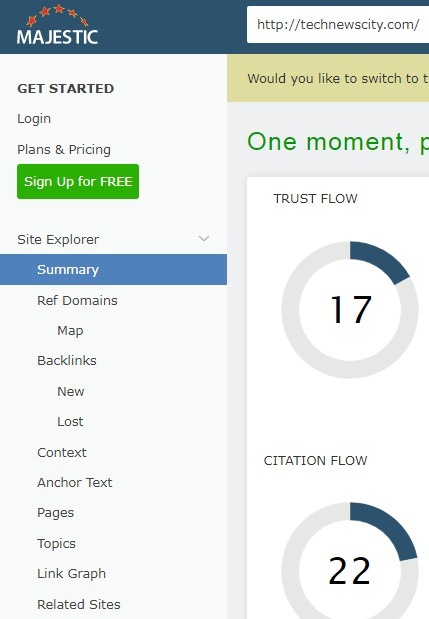Open the Pages report
The height and width of the screenshot is (619, 429).
click(56, 513)
